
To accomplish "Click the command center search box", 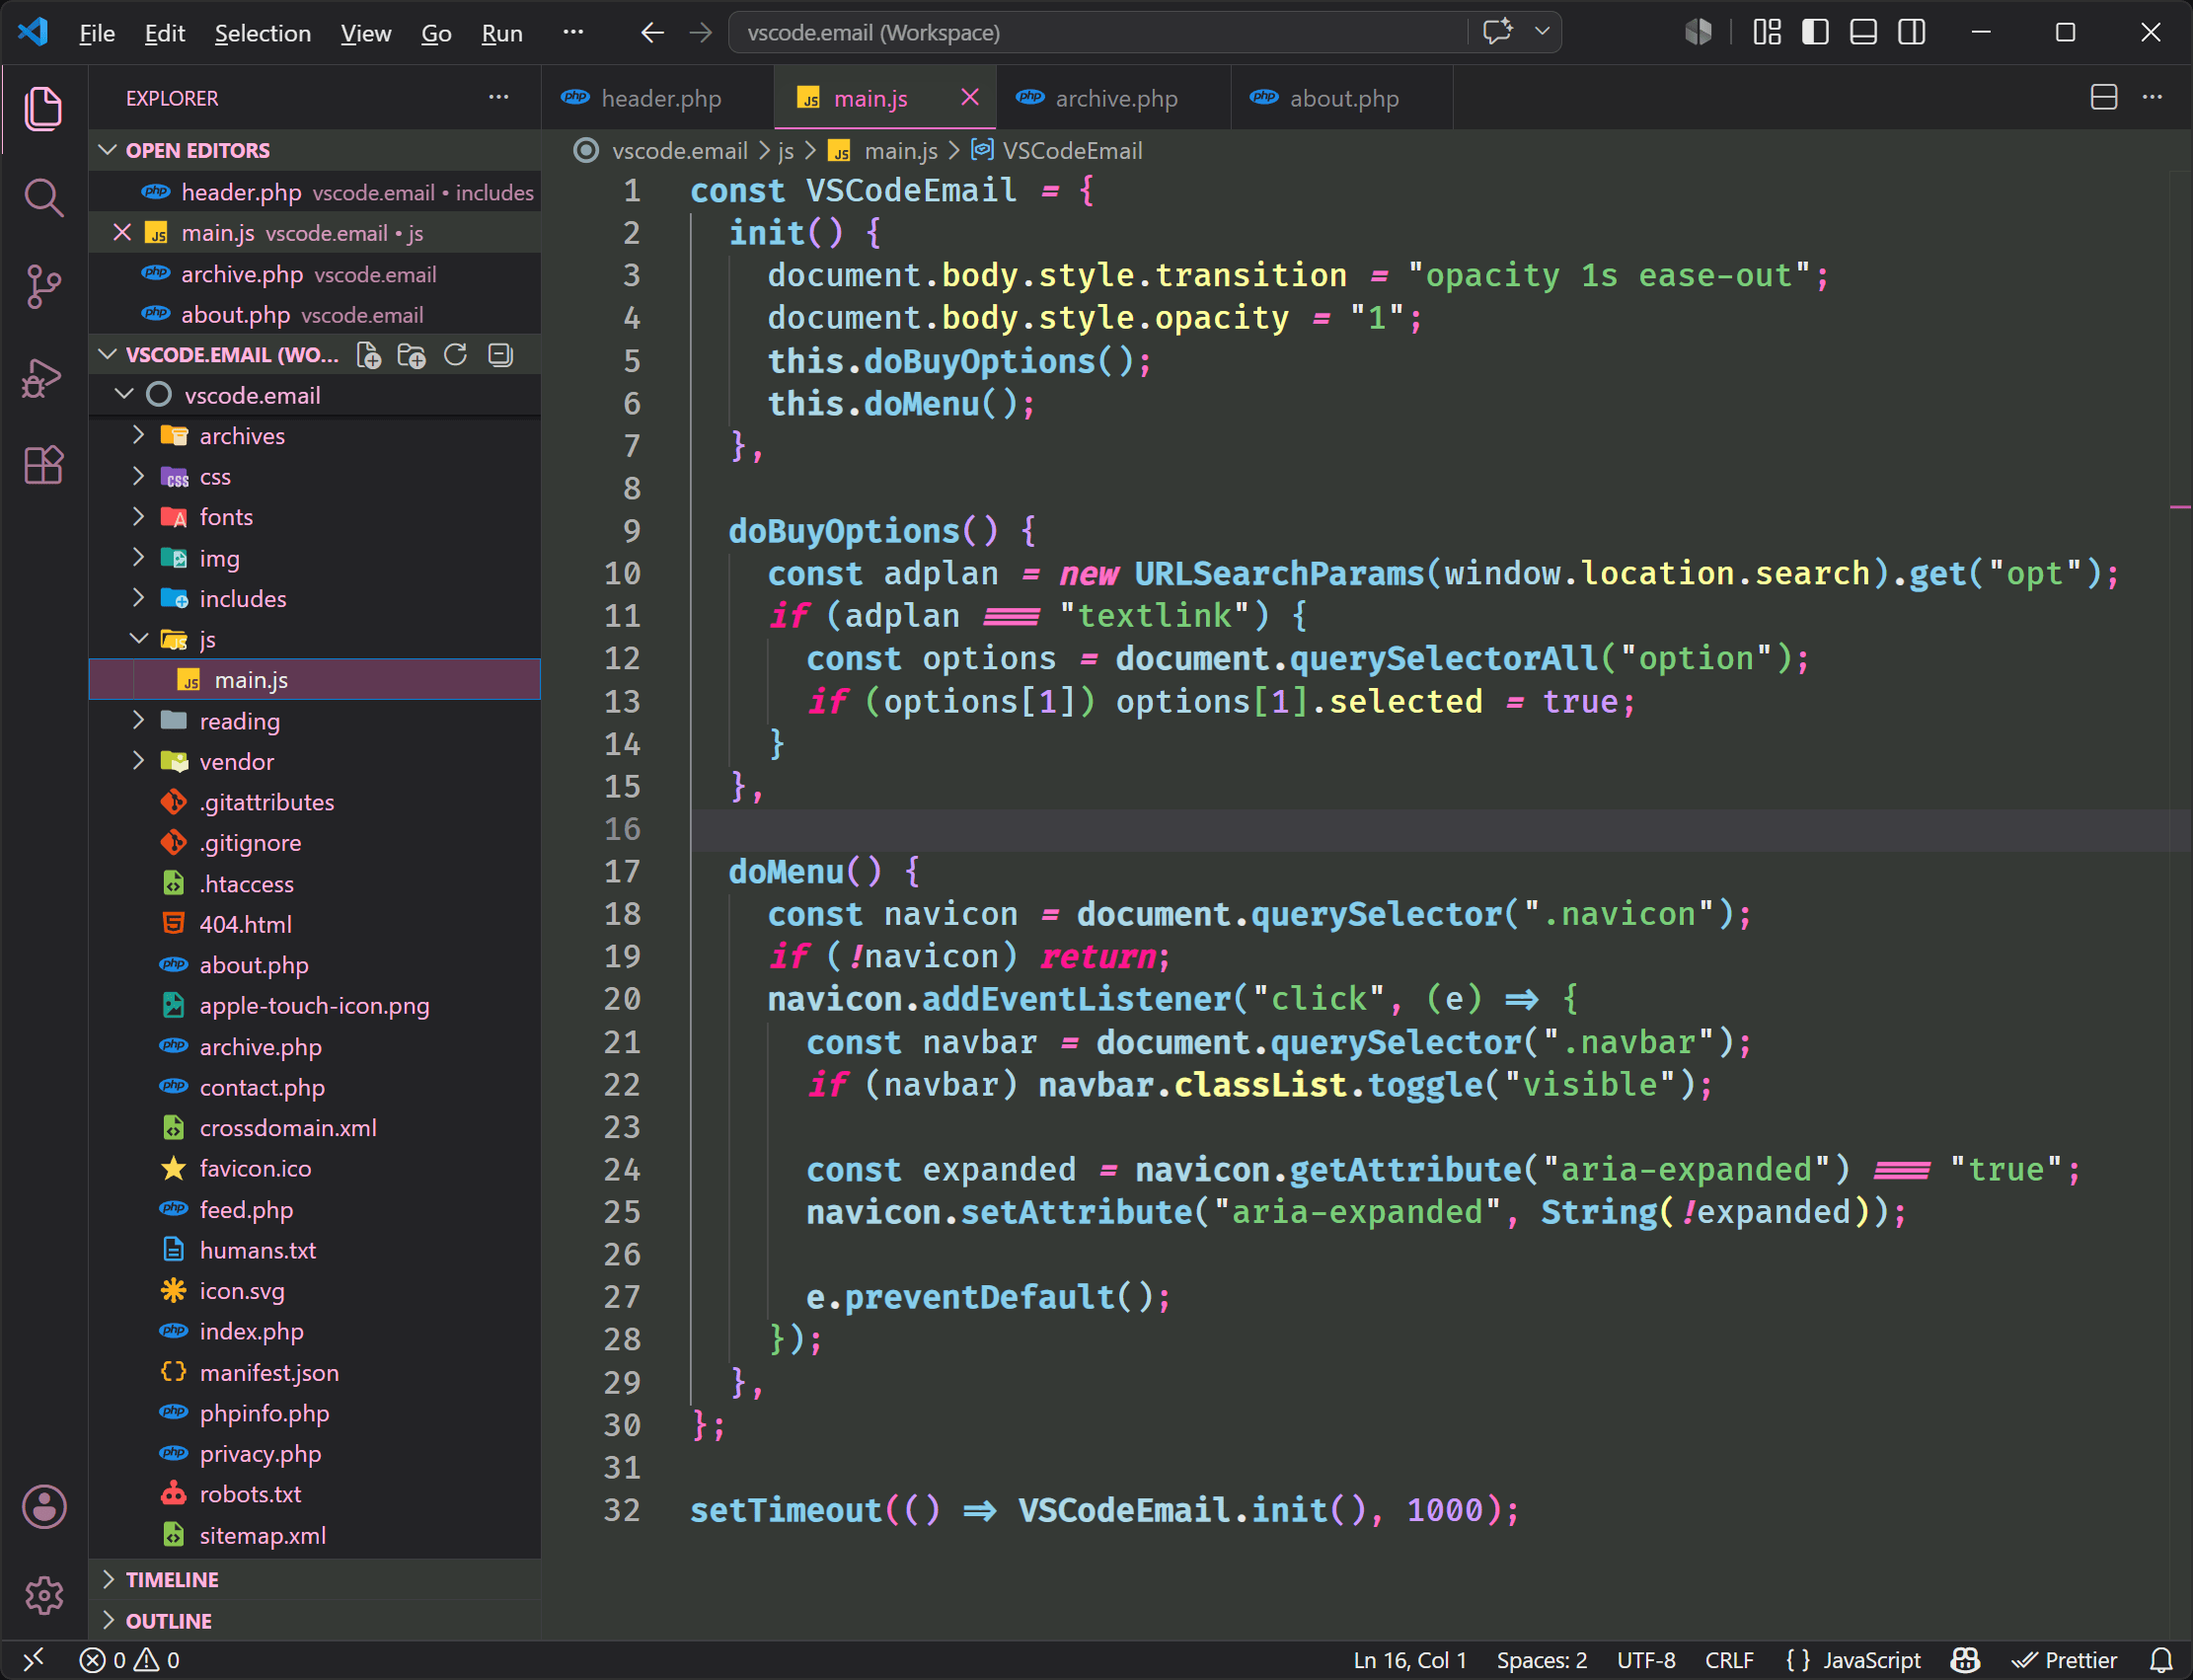I will tap(1100, 33).
